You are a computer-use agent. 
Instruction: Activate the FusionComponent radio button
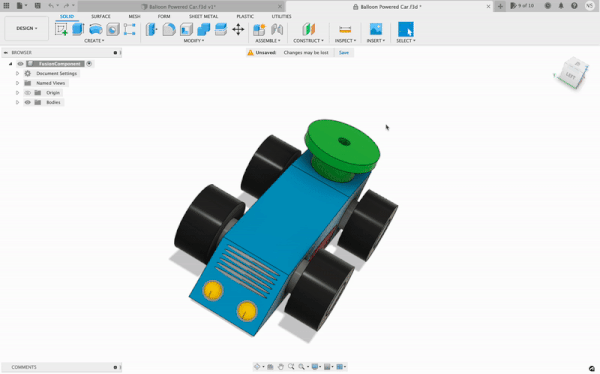coord(89,64)
